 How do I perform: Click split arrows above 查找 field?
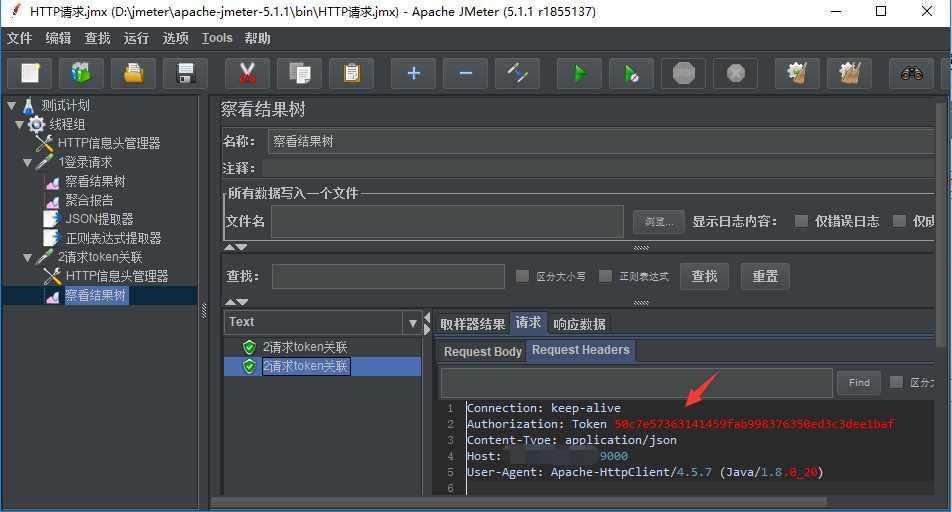click(236, 247)
